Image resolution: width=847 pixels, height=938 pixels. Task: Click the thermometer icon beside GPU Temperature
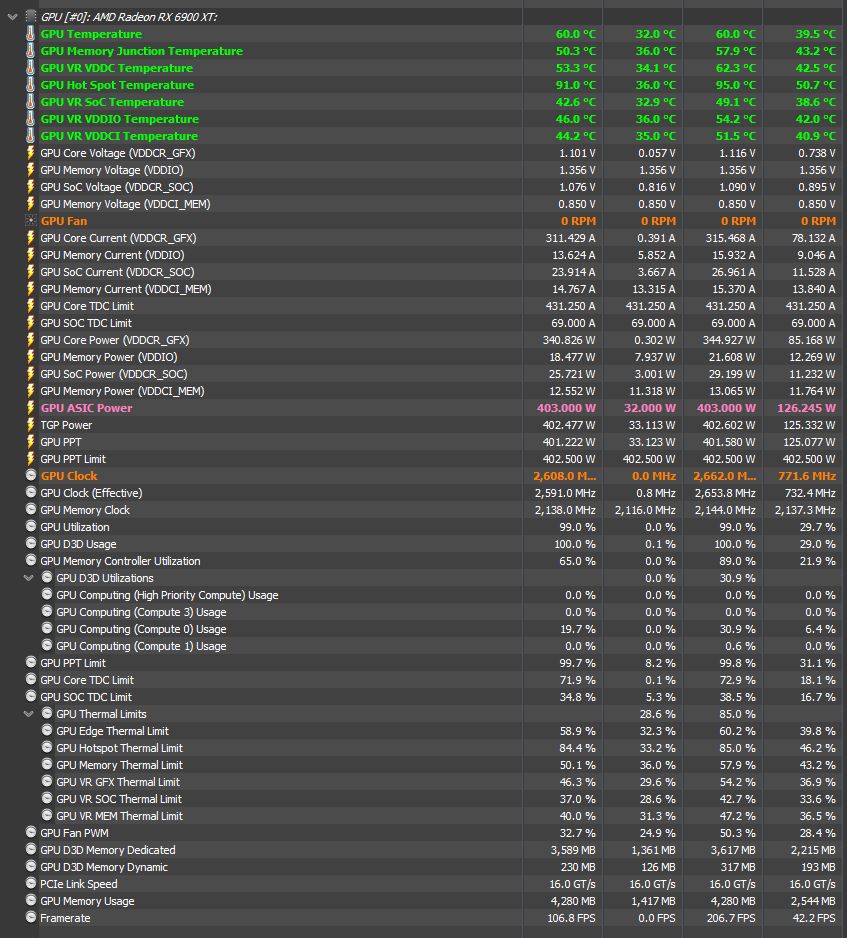(31, 34)
